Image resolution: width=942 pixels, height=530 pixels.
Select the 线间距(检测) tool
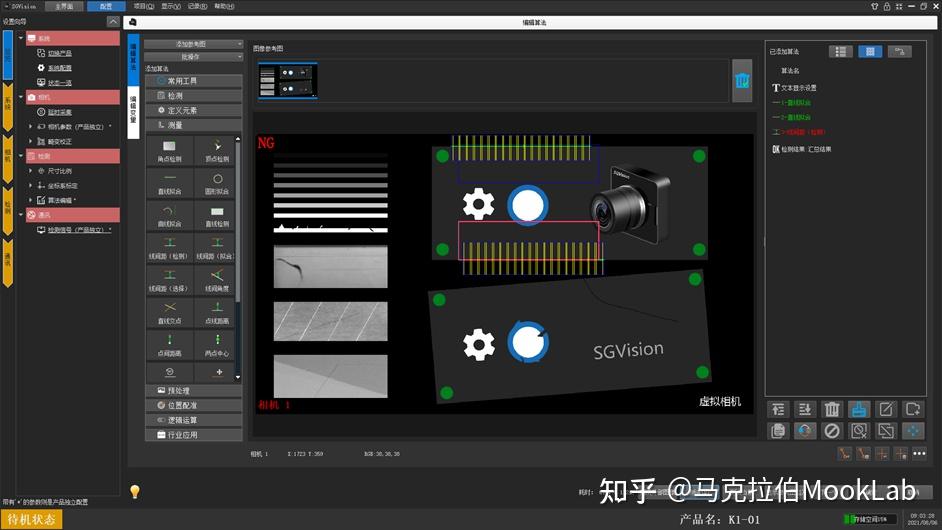tap(169, 248)
